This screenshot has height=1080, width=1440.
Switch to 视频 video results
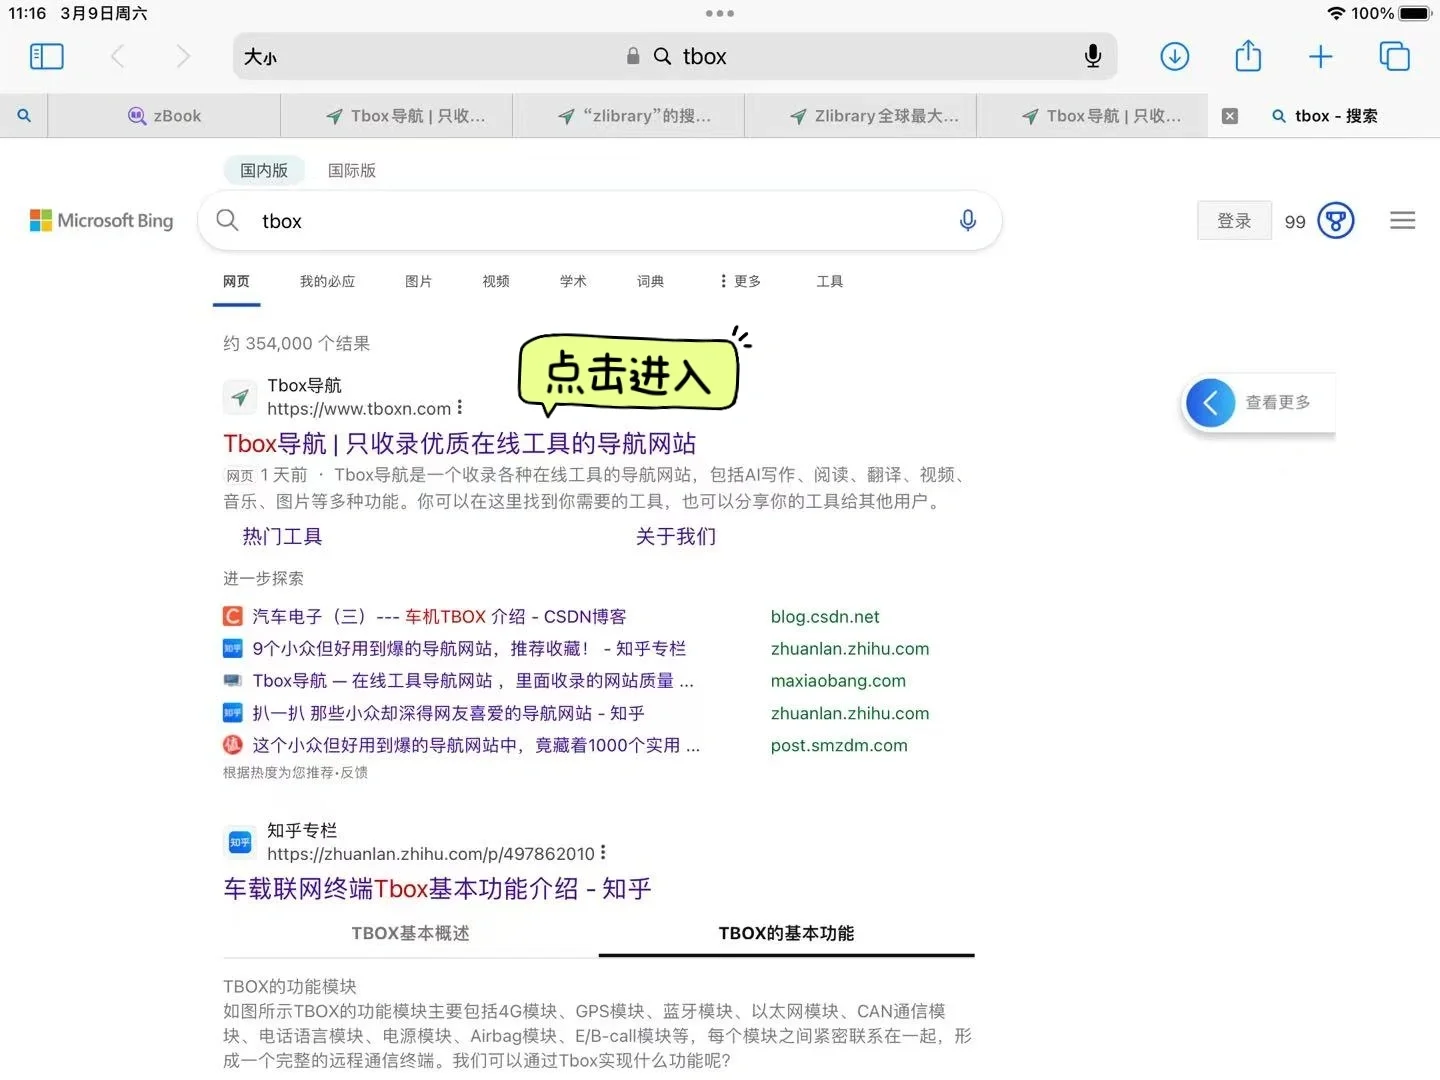(x=496, y=281)
